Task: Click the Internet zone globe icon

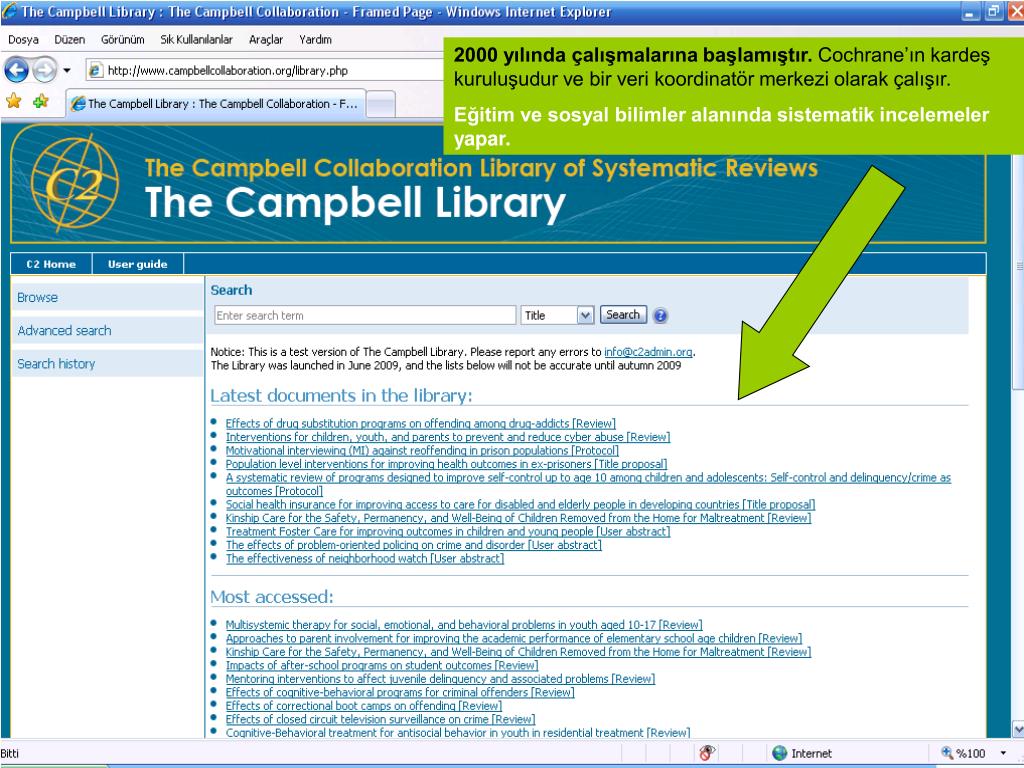Action: pyautogui.click(x=779, y=753)
